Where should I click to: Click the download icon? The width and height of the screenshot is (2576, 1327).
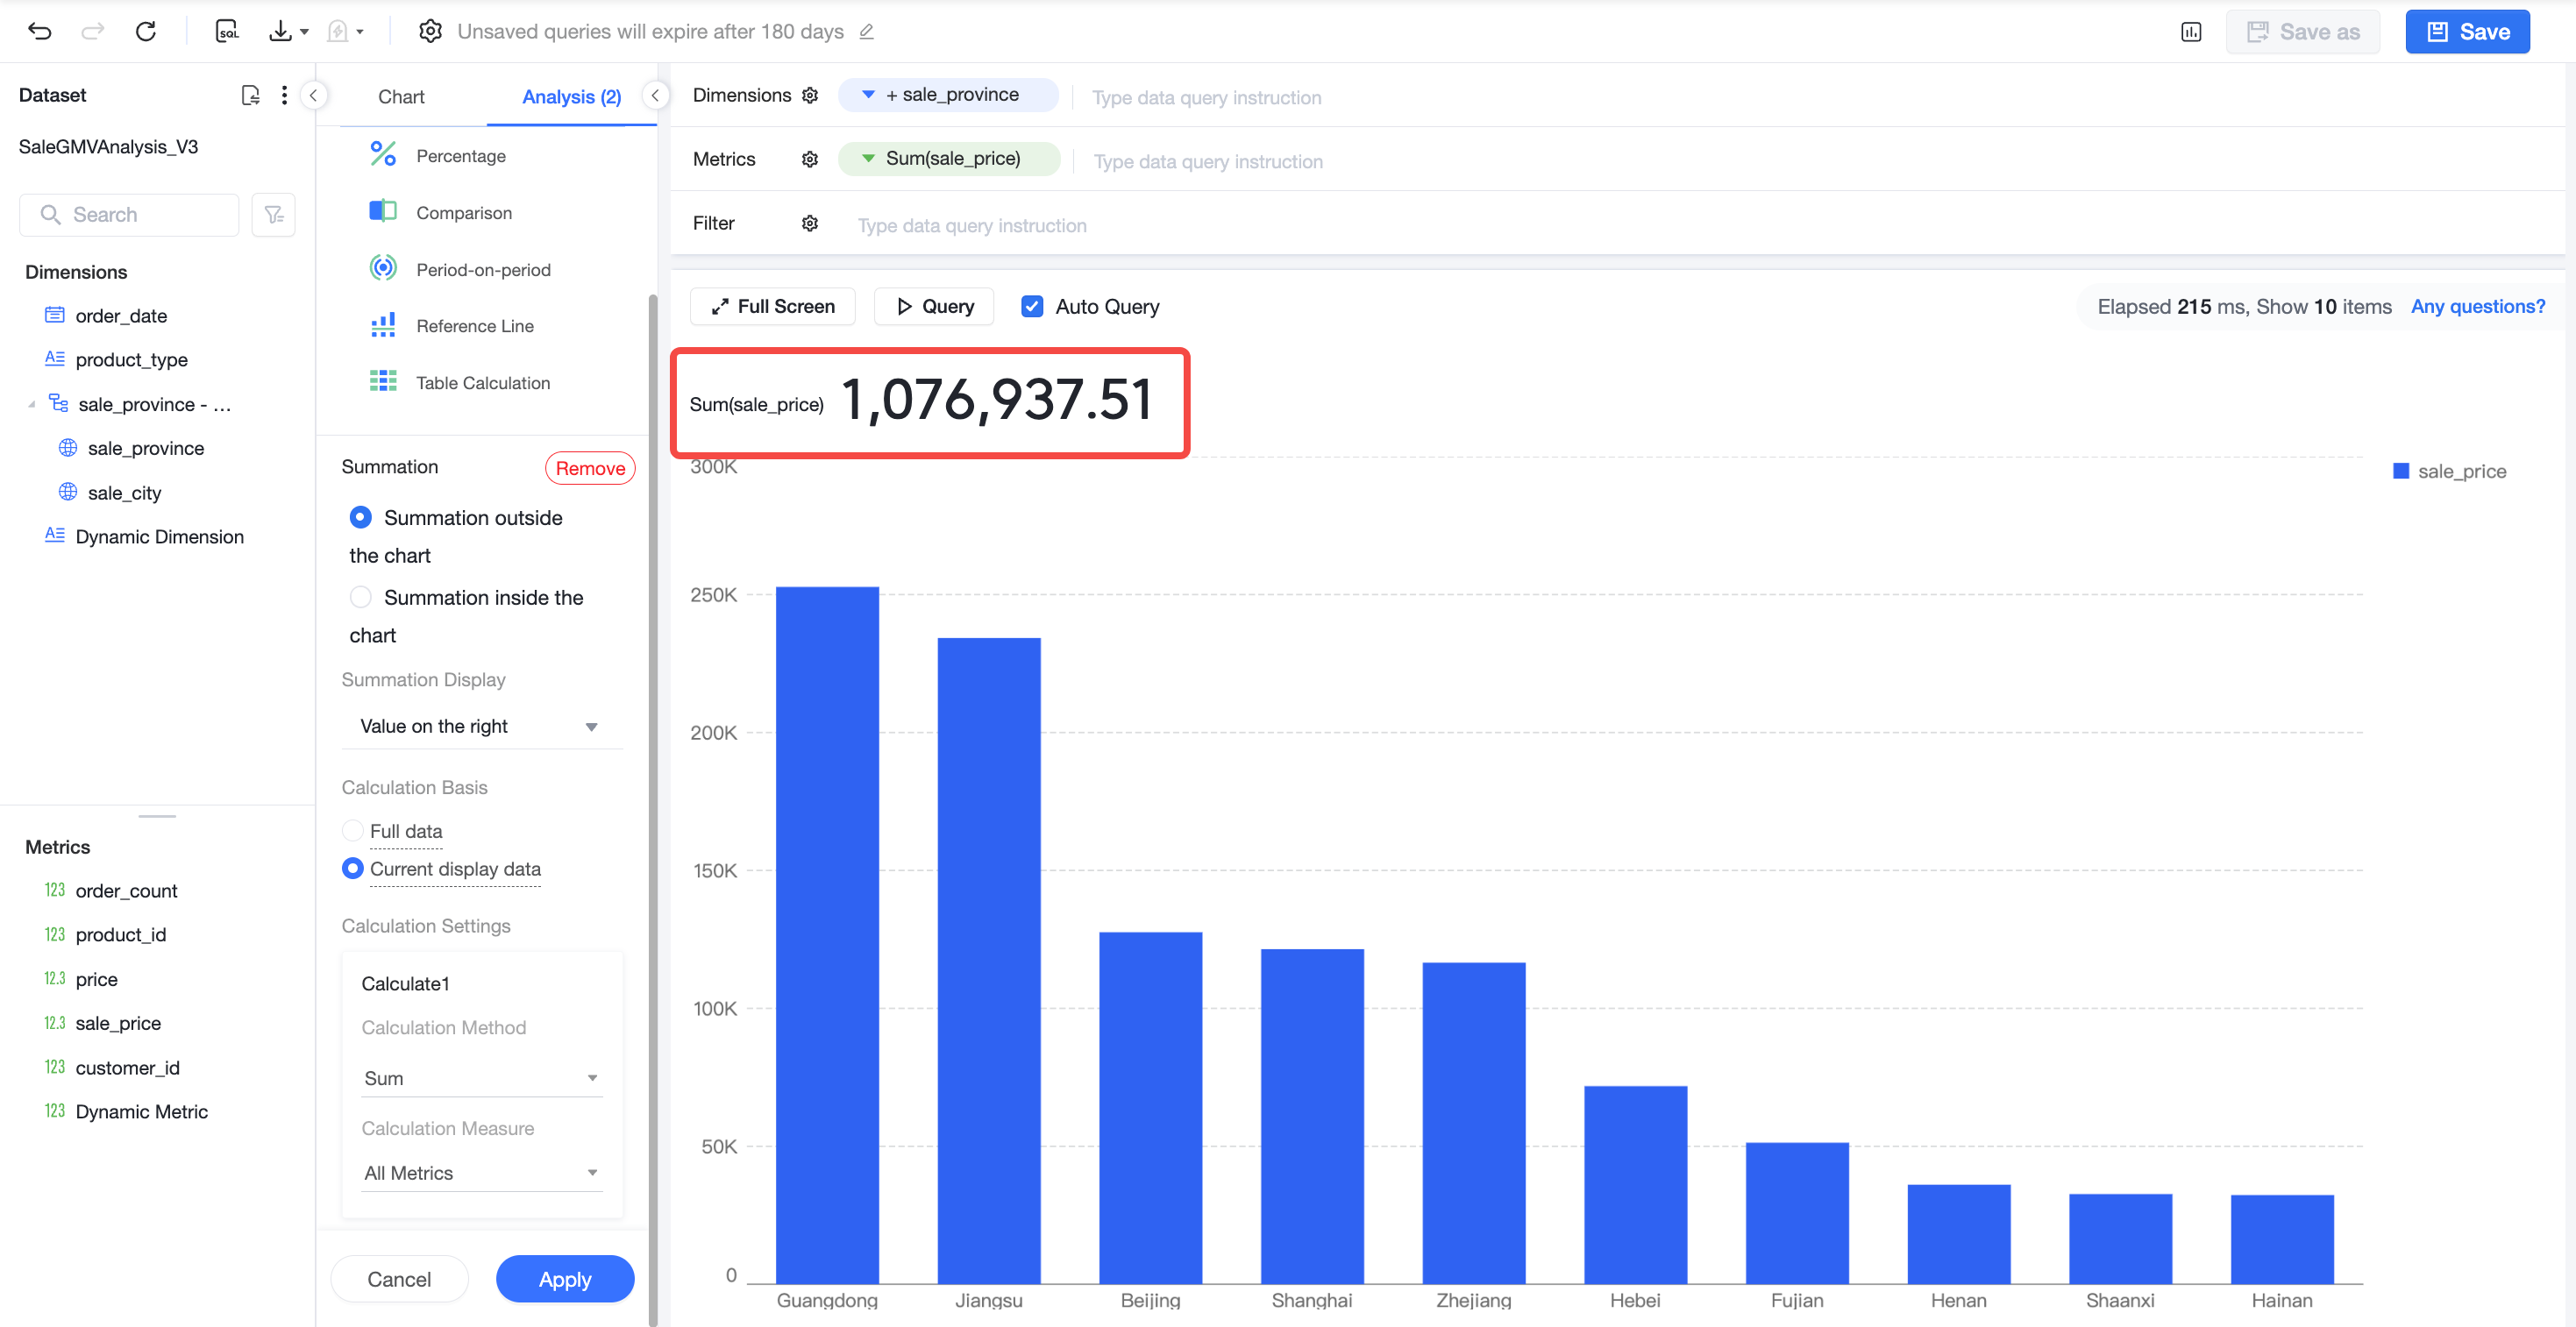pos(281,31)
